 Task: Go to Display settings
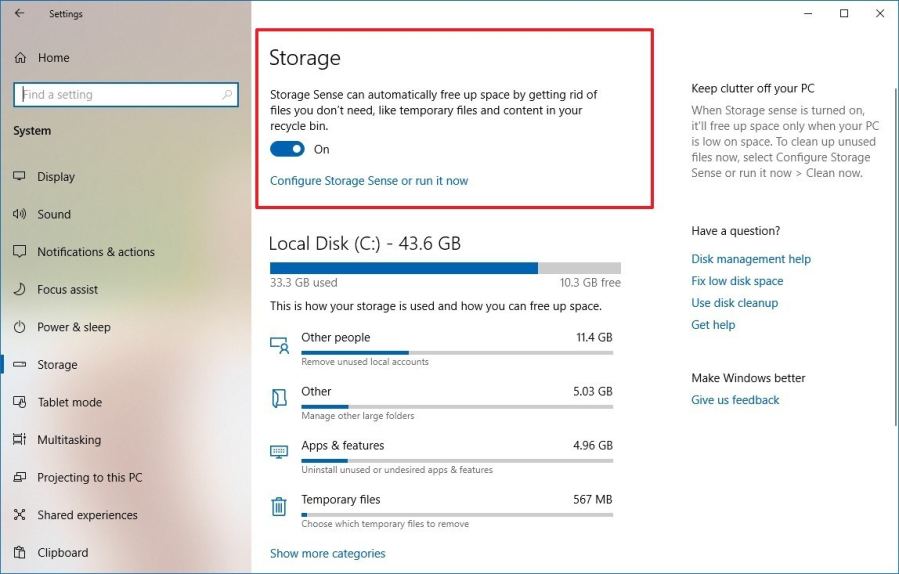point(56,177)
